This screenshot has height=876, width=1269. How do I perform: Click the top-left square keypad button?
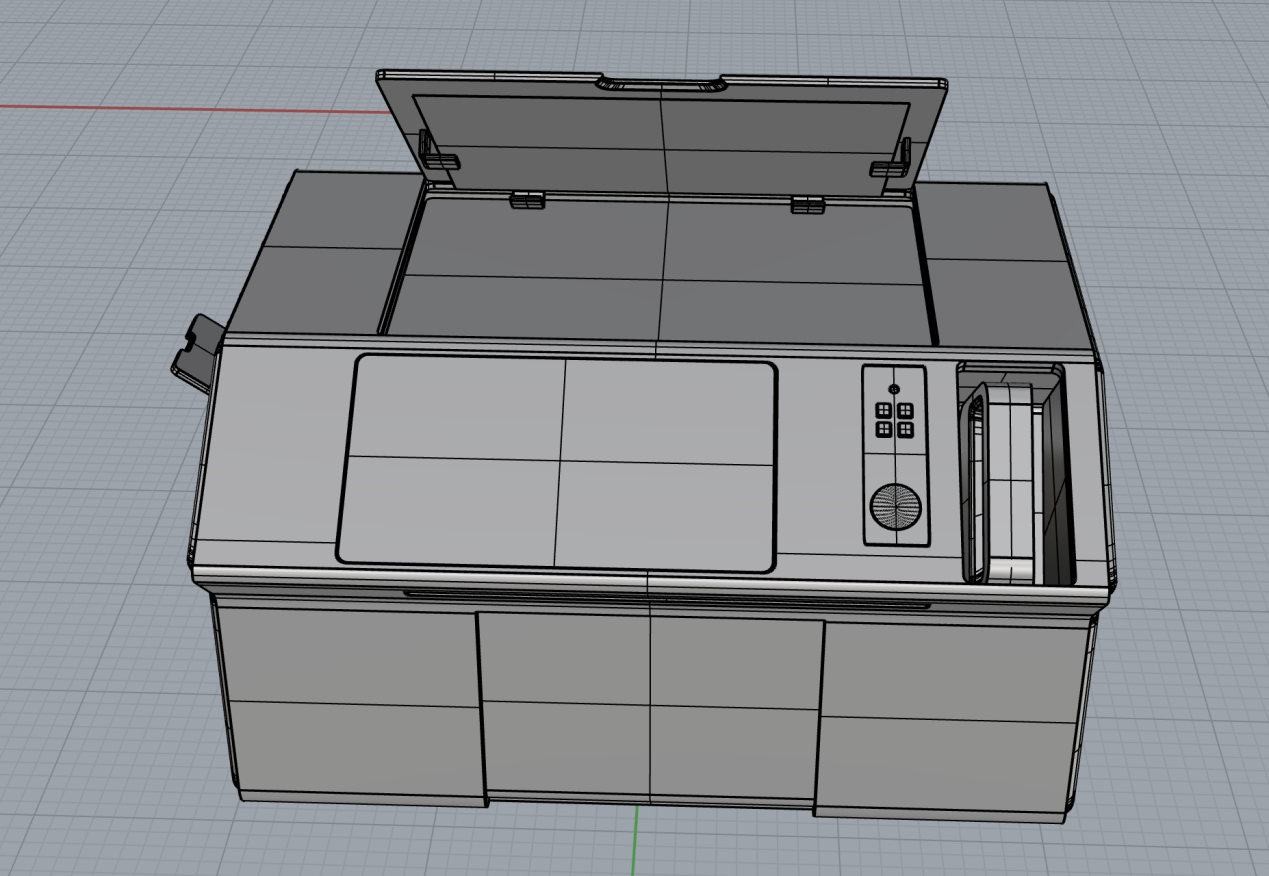click(x=884, y=410)
